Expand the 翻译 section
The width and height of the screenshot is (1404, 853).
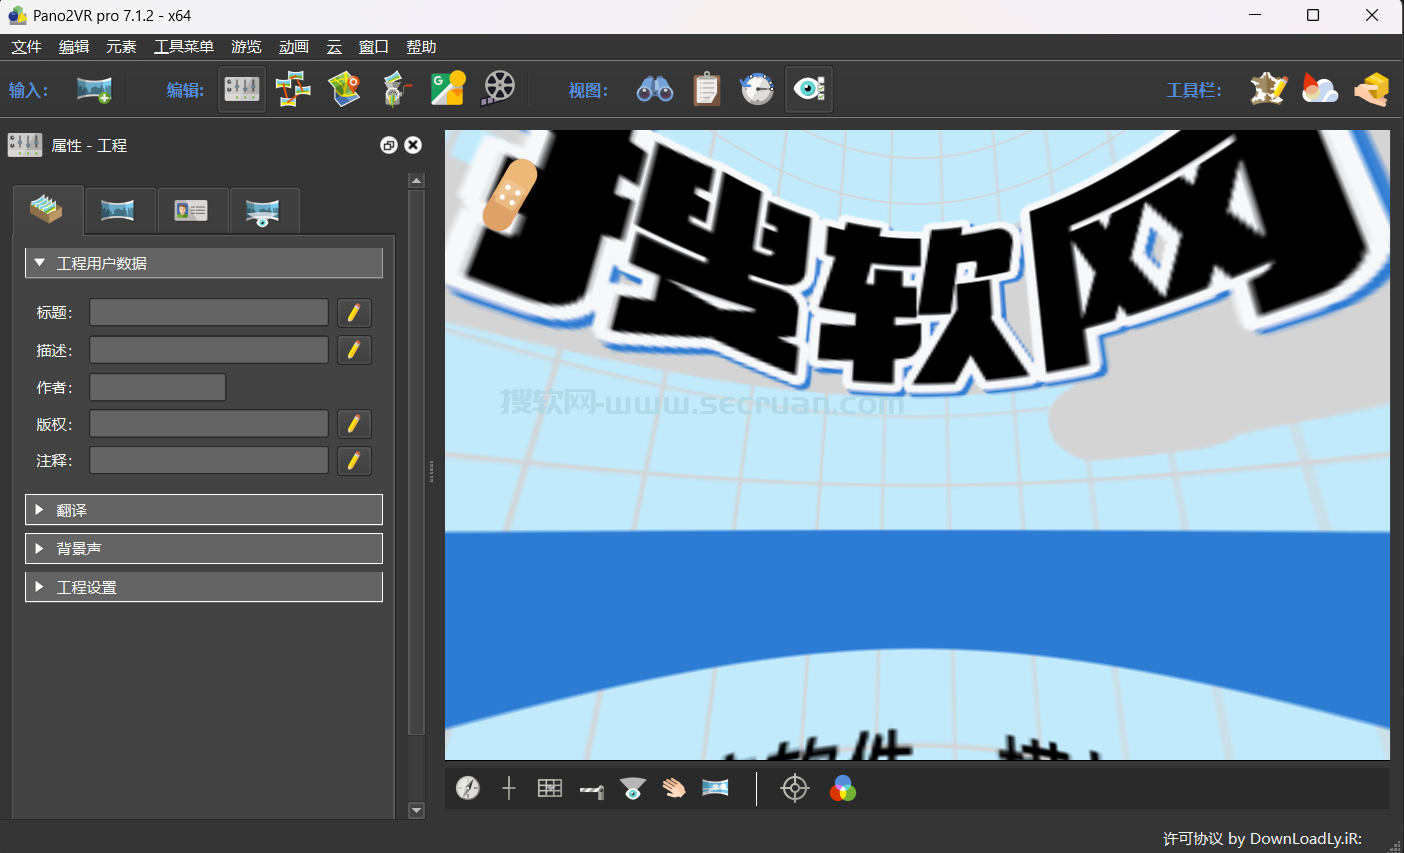204,510
